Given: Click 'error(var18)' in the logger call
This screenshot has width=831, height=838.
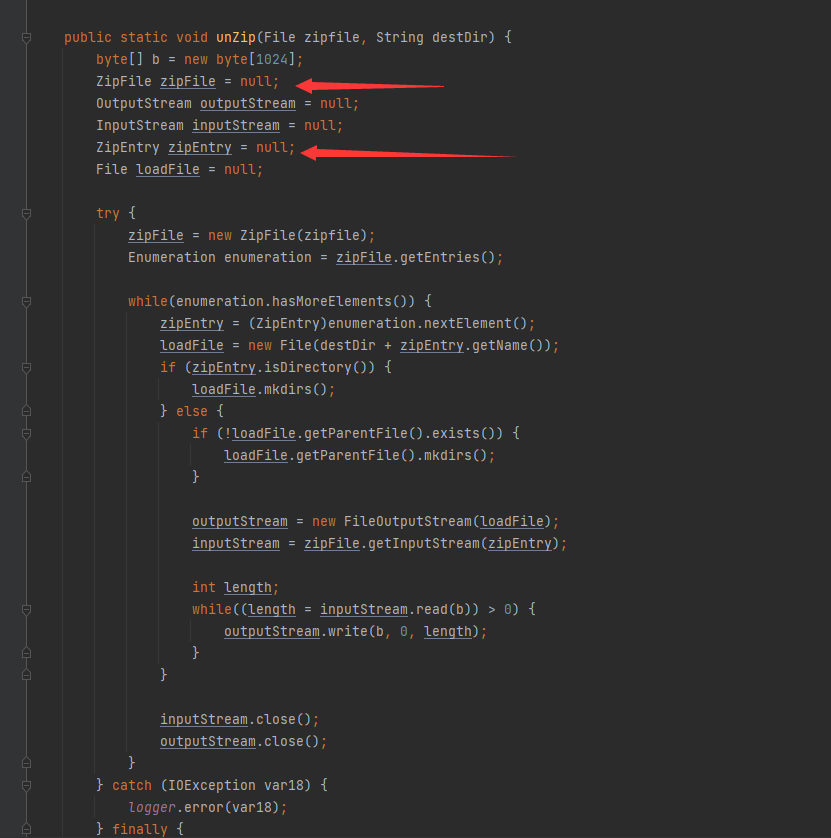Looking at the screenshot, I should pyautogui.click(x=231, y=807).
